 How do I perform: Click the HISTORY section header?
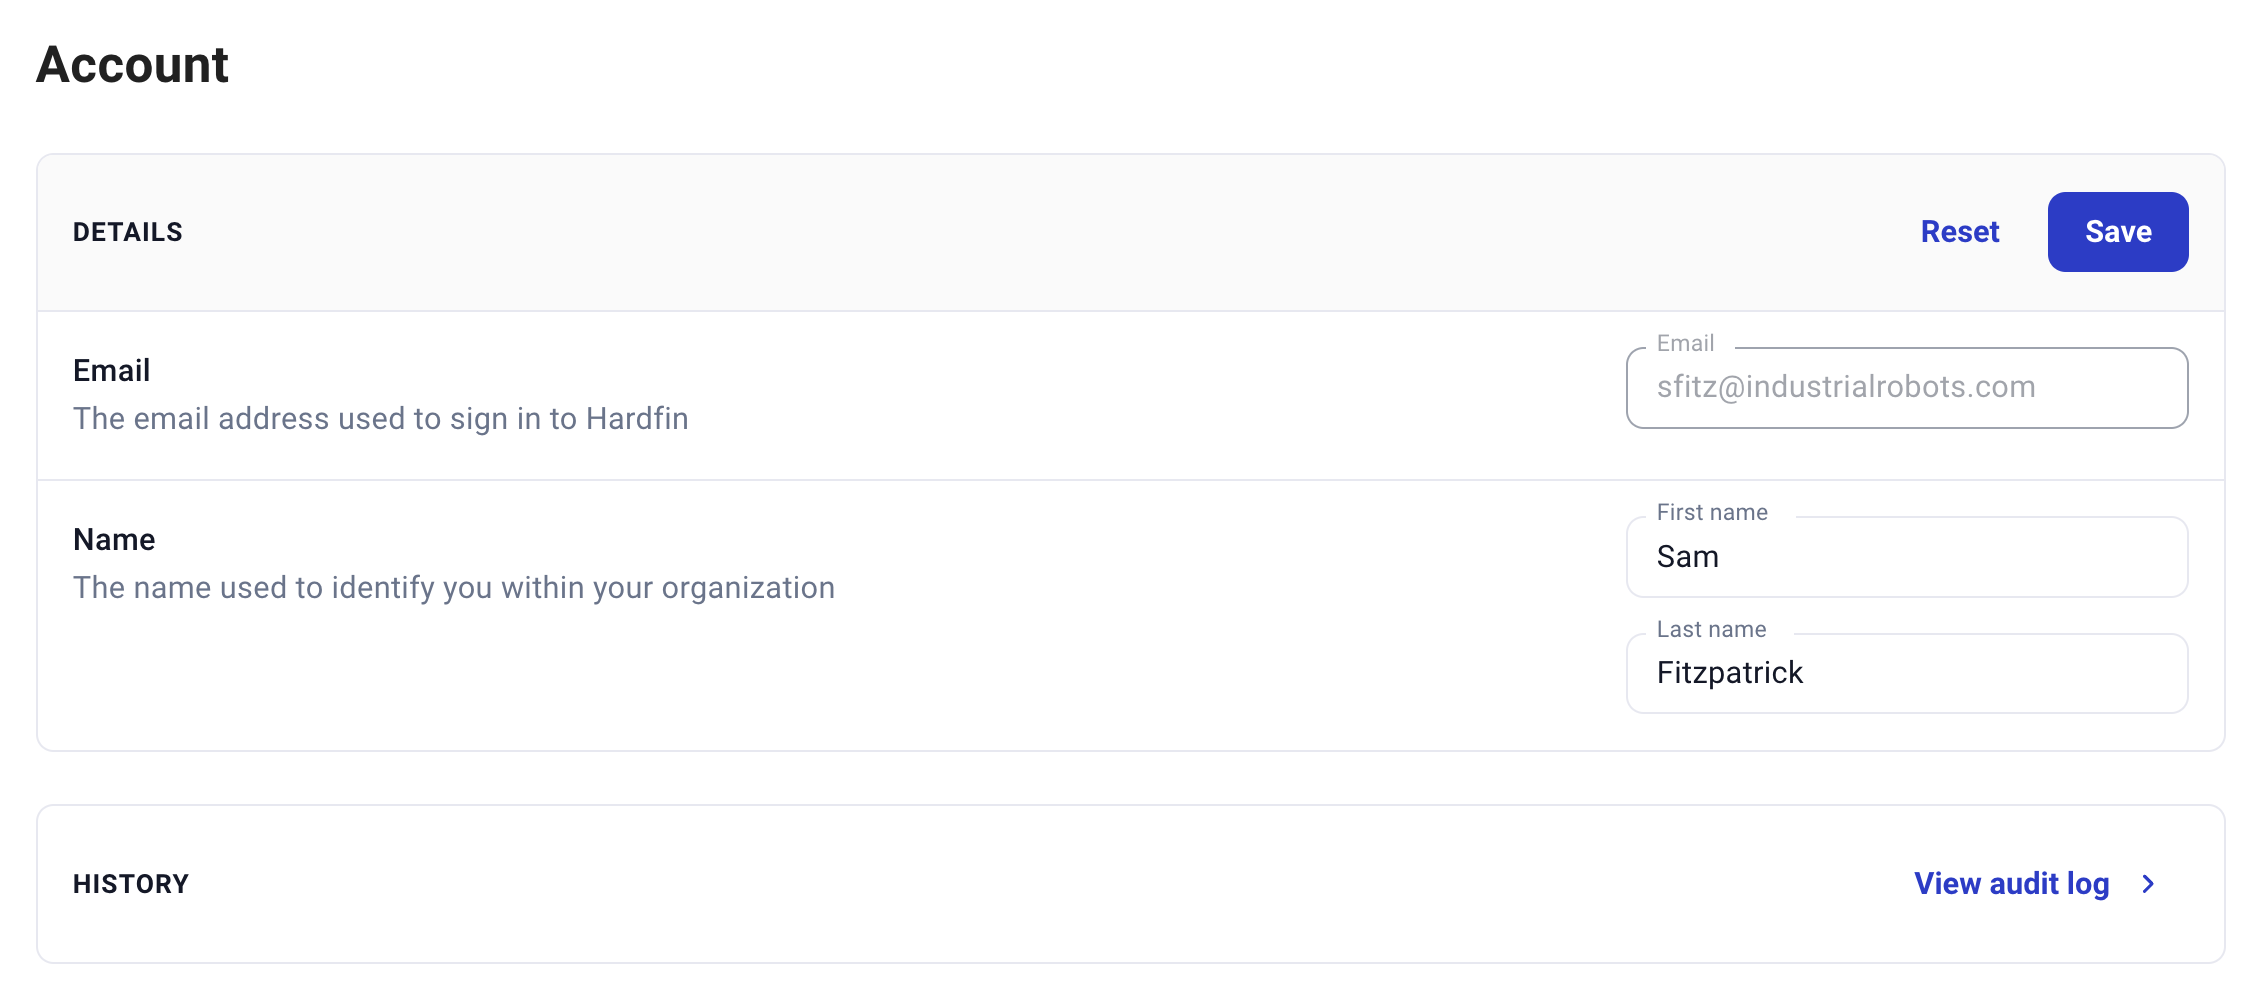[131, 884]
